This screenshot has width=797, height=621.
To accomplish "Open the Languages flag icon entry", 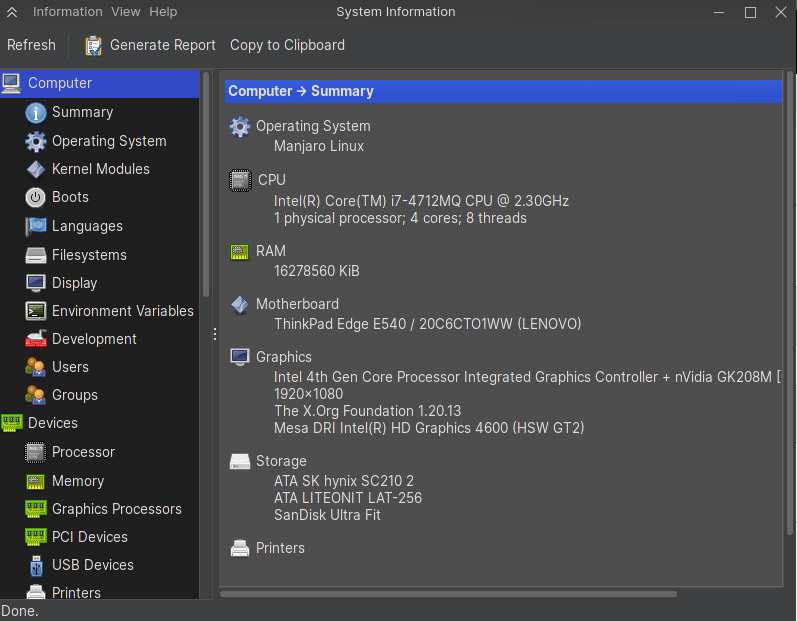I will click(x=36, y=226).
